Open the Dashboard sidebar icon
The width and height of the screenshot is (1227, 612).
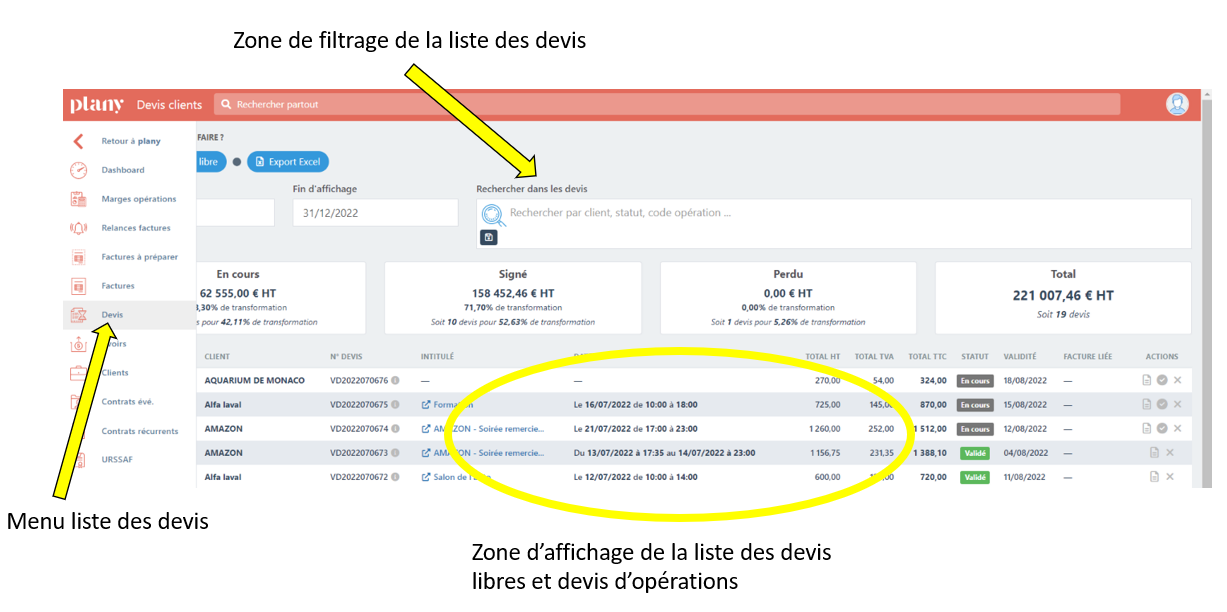point(79,170)
